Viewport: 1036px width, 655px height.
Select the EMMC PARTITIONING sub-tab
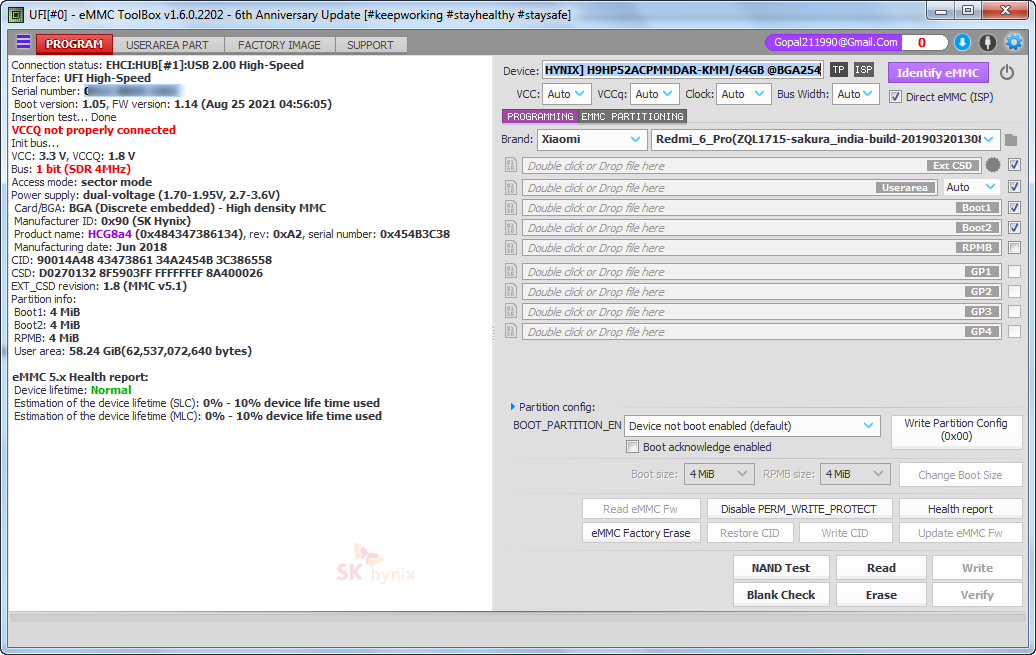pos(632,116)
